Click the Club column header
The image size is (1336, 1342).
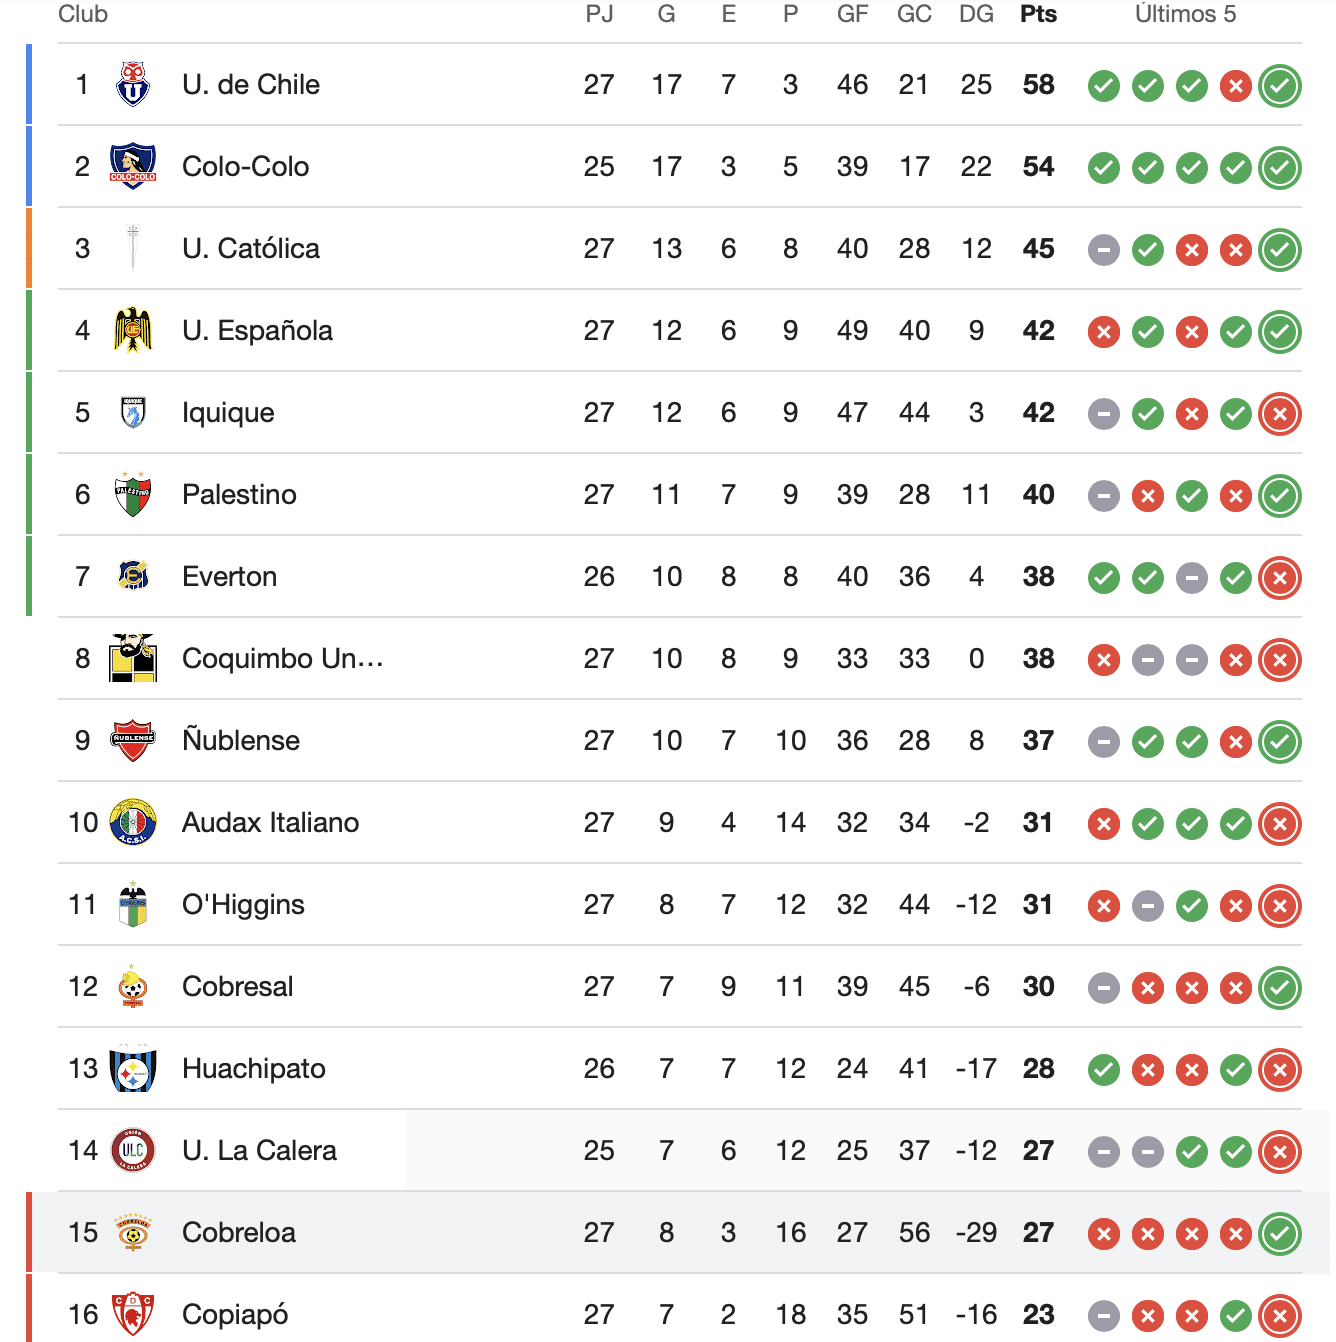[83, 14]
